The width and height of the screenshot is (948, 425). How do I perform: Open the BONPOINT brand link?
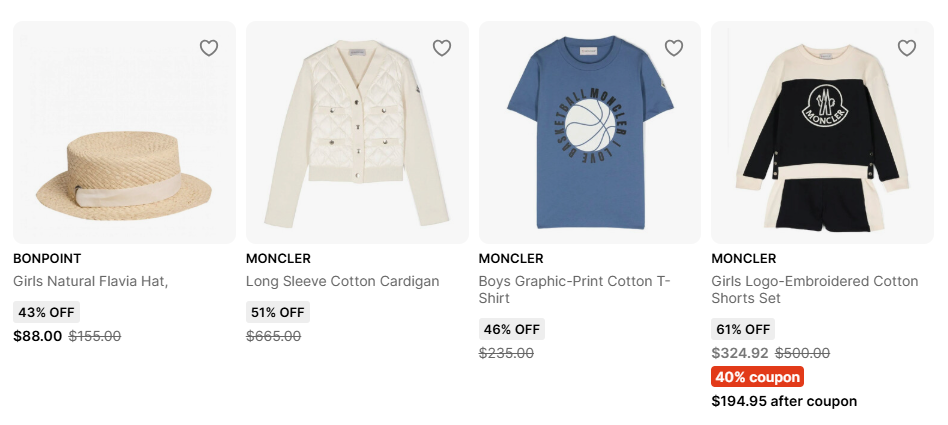pos(47,258)
